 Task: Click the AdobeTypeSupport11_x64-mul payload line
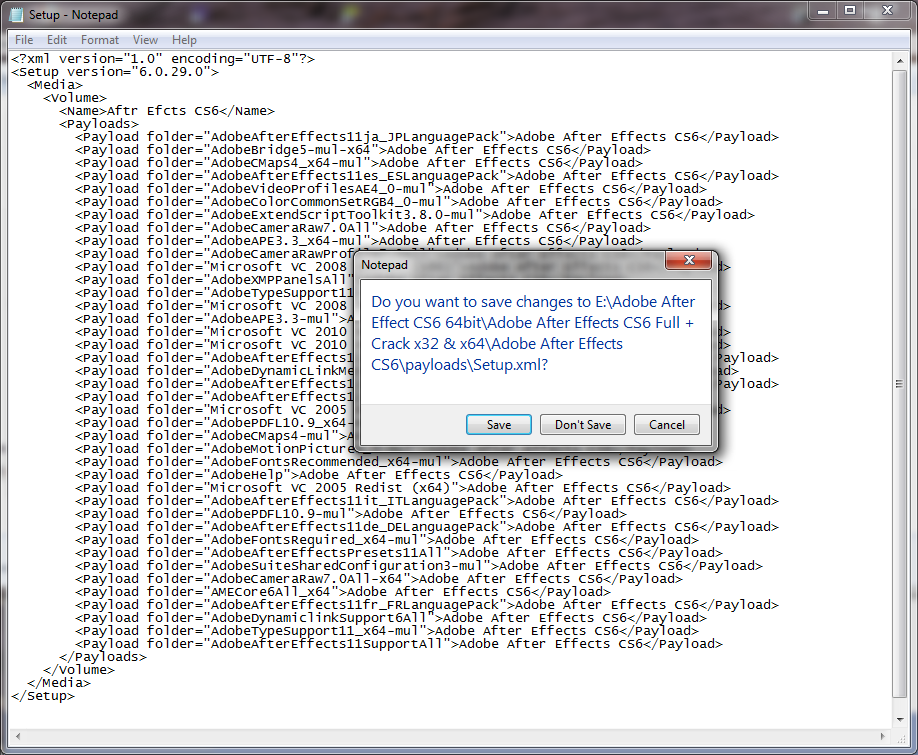(x=387, y=630)
